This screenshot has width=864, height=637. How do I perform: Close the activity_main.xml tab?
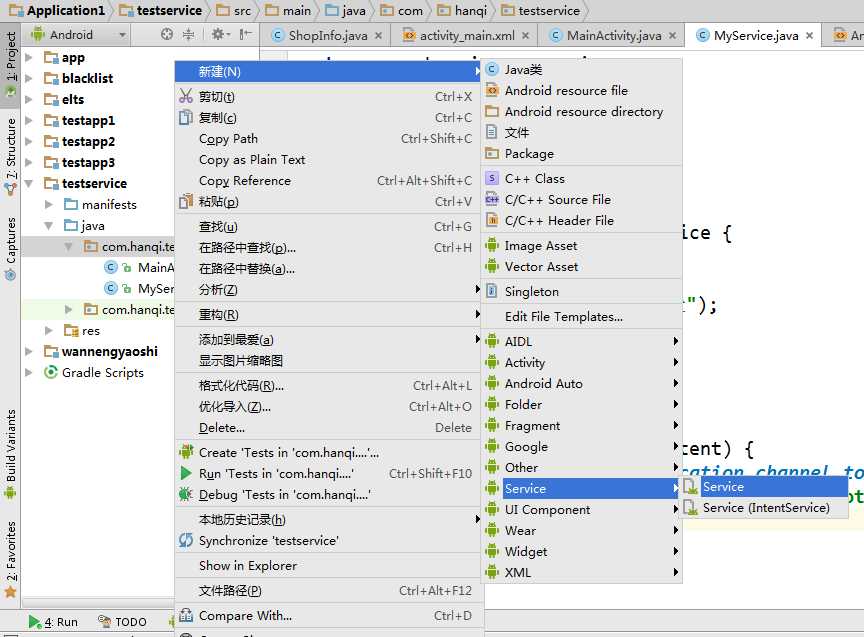(525, 36)
